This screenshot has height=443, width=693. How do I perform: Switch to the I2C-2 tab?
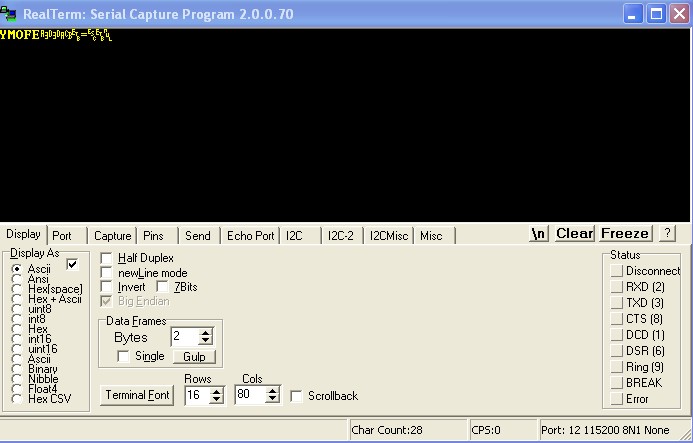point(341,236)
